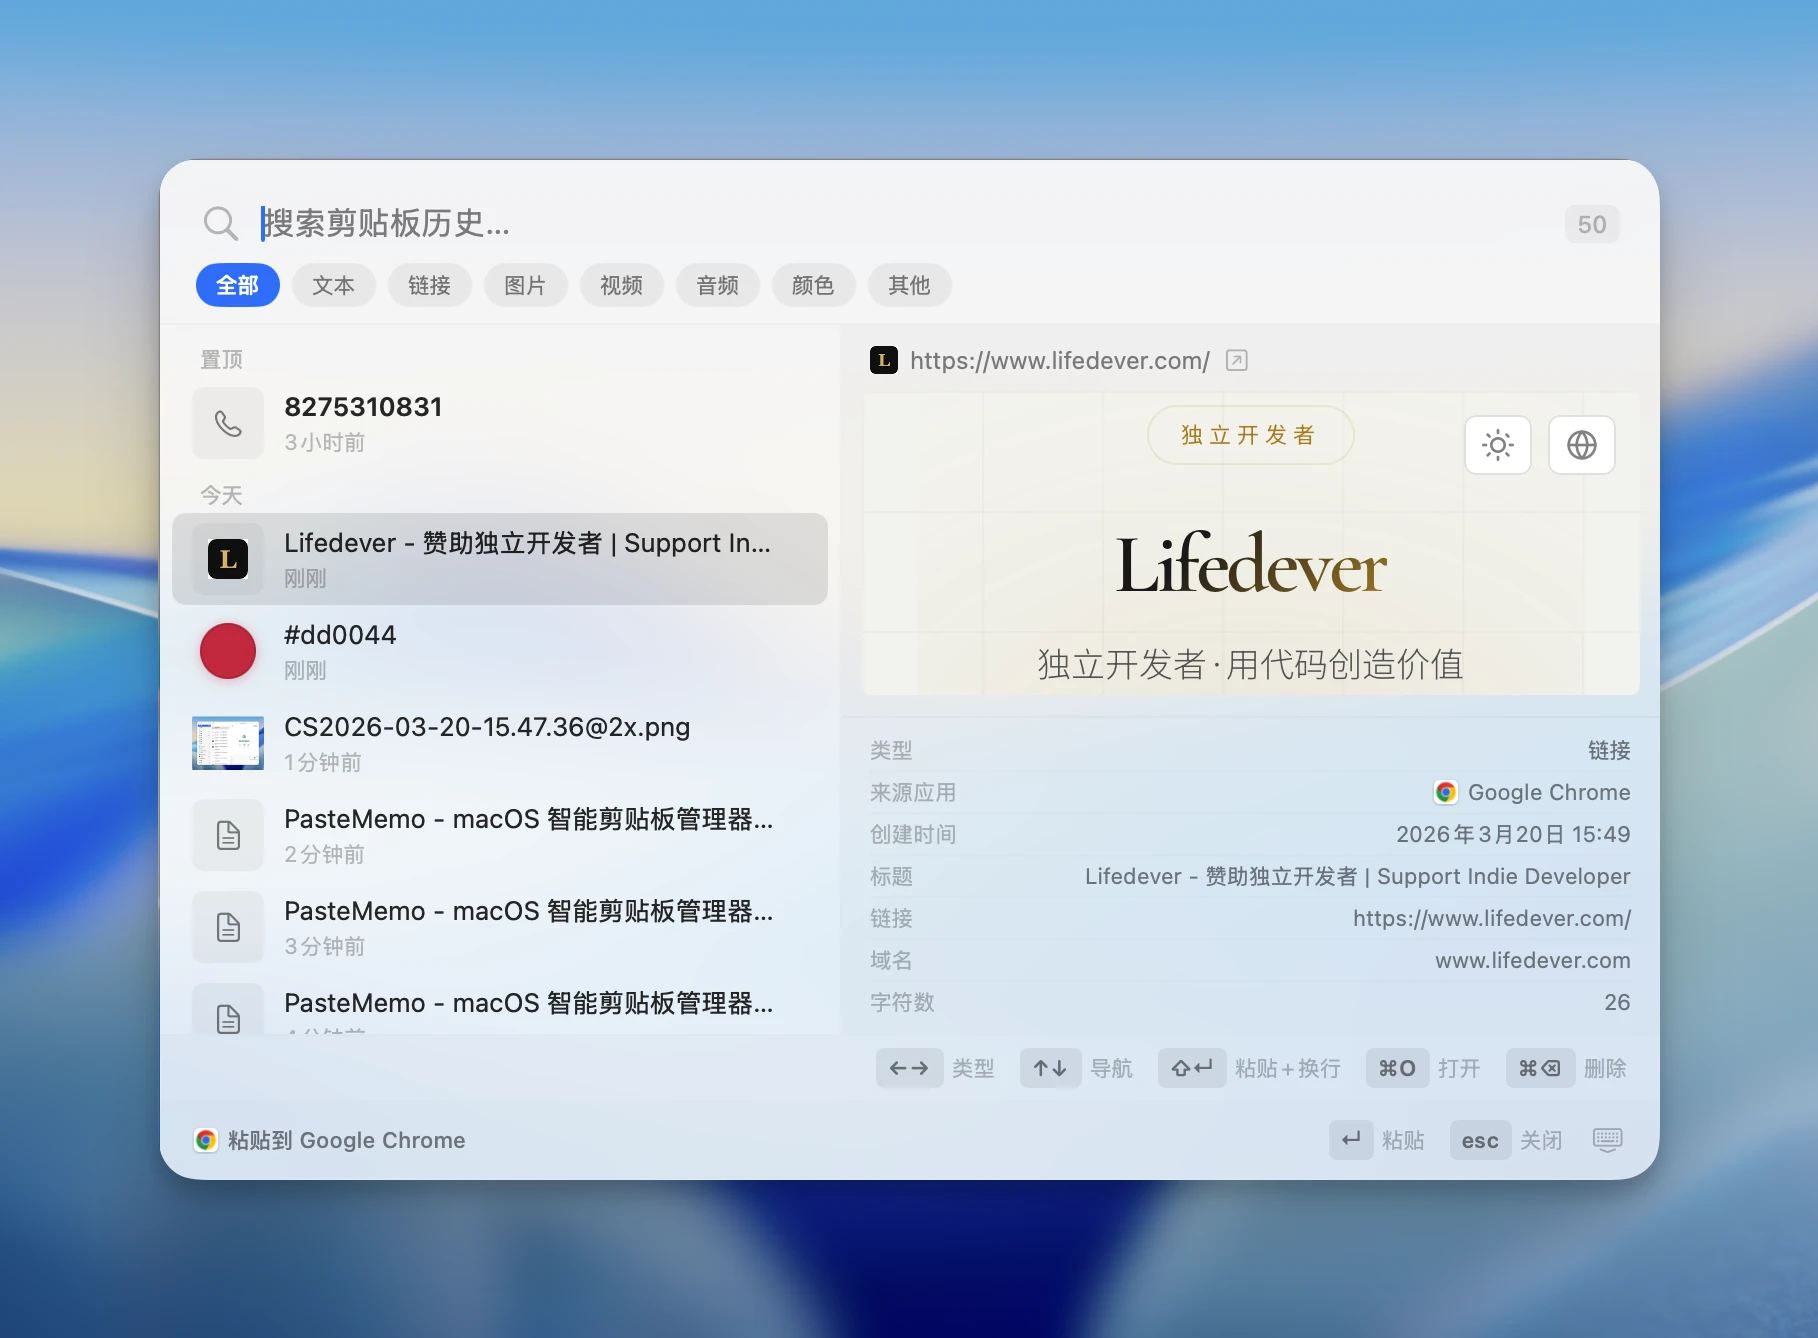Click the red #dd0044 color swatch
The height and width of the screenshot is (1338, 1818).
228,651
